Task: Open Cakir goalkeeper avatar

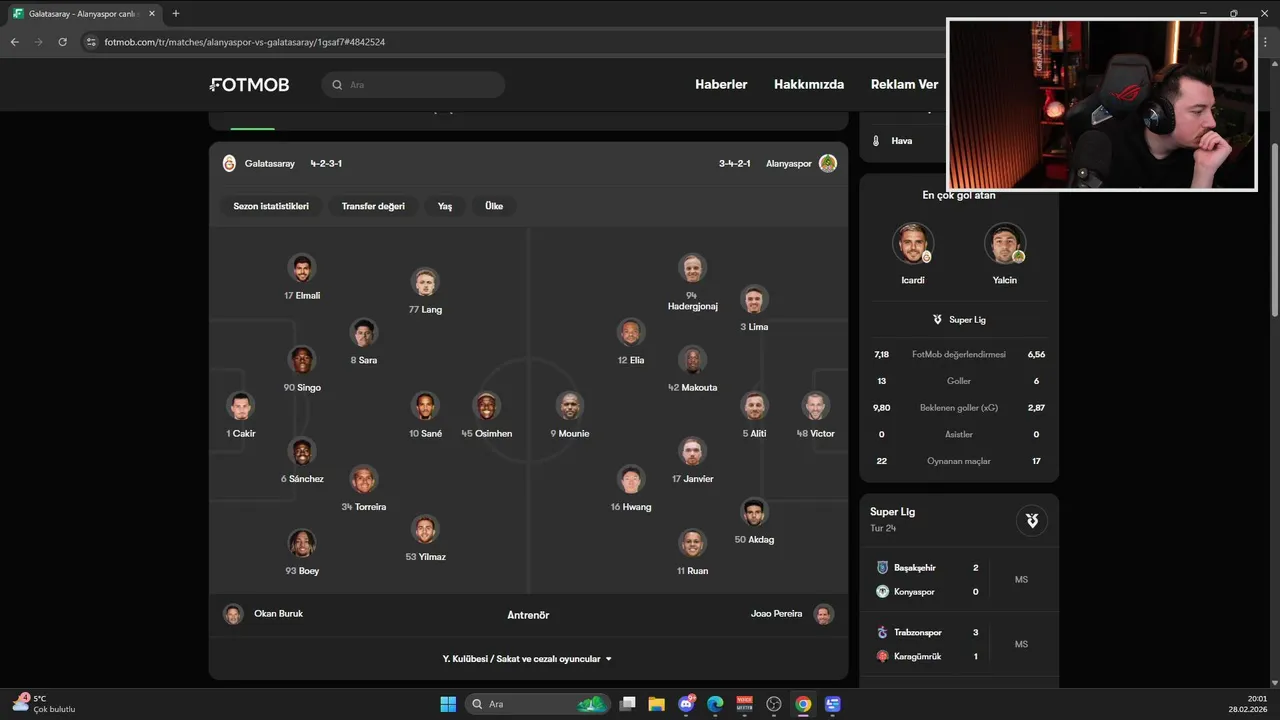Action: [240, 406]
